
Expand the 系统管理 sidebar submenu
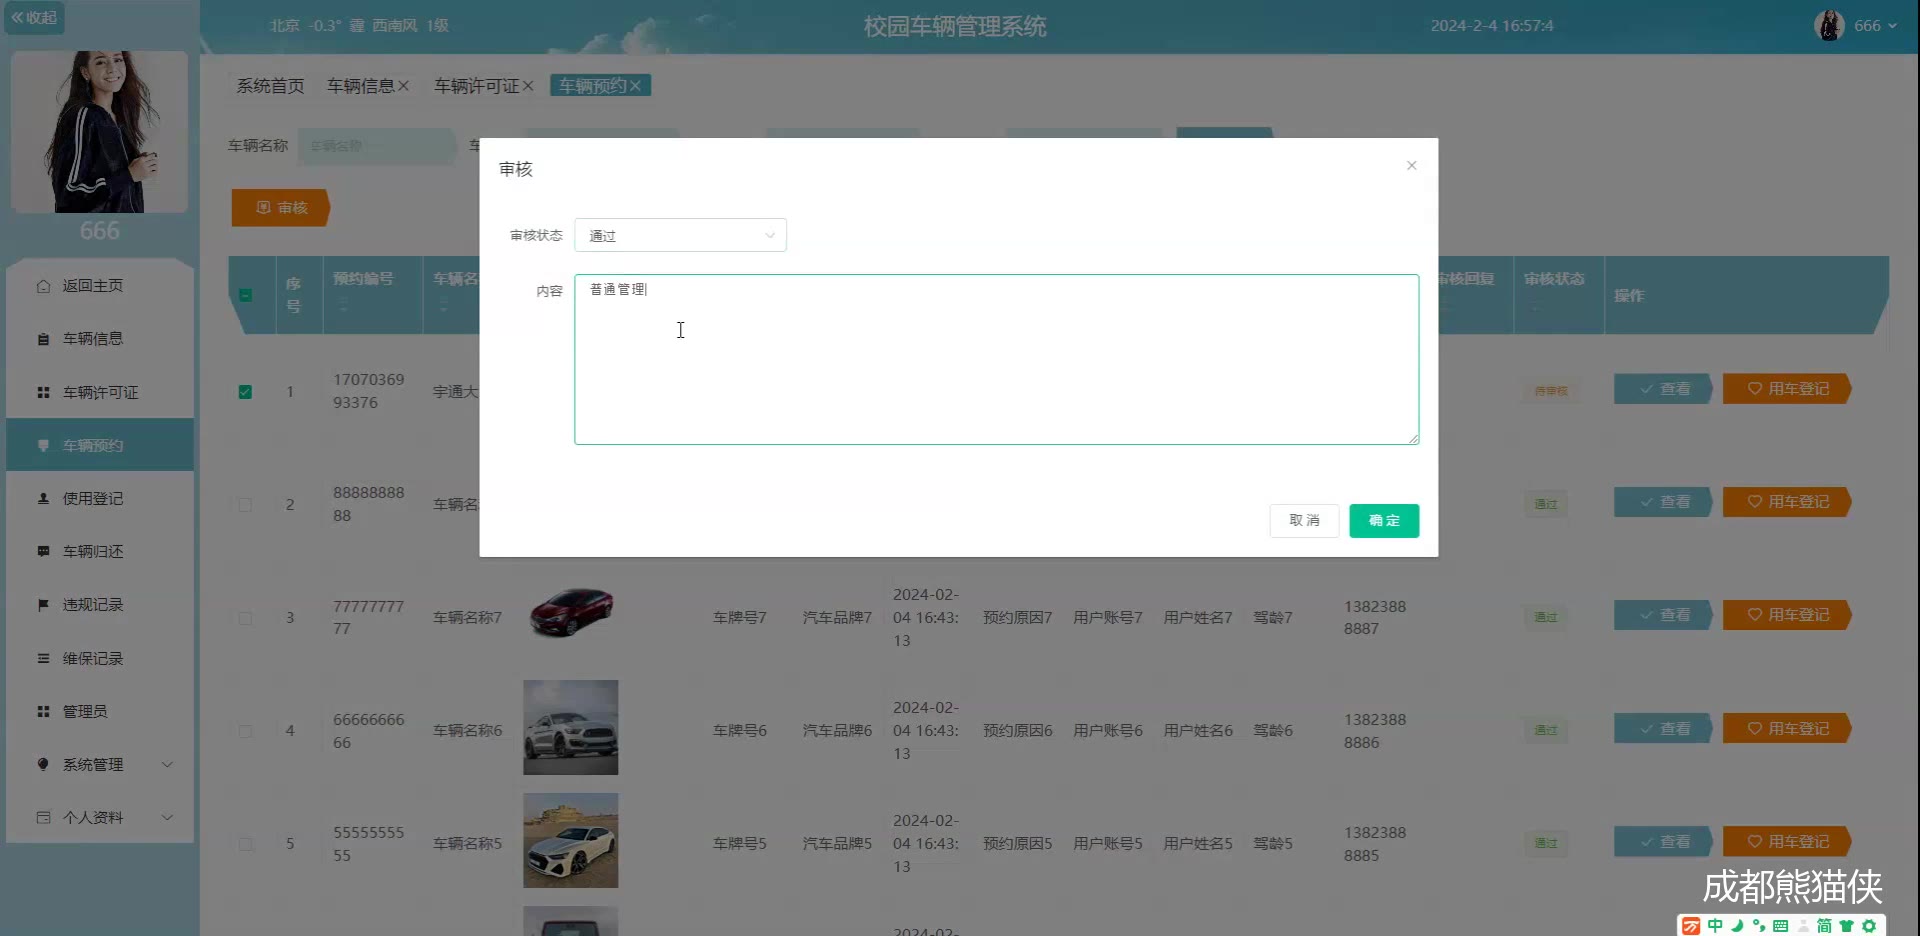100,764
